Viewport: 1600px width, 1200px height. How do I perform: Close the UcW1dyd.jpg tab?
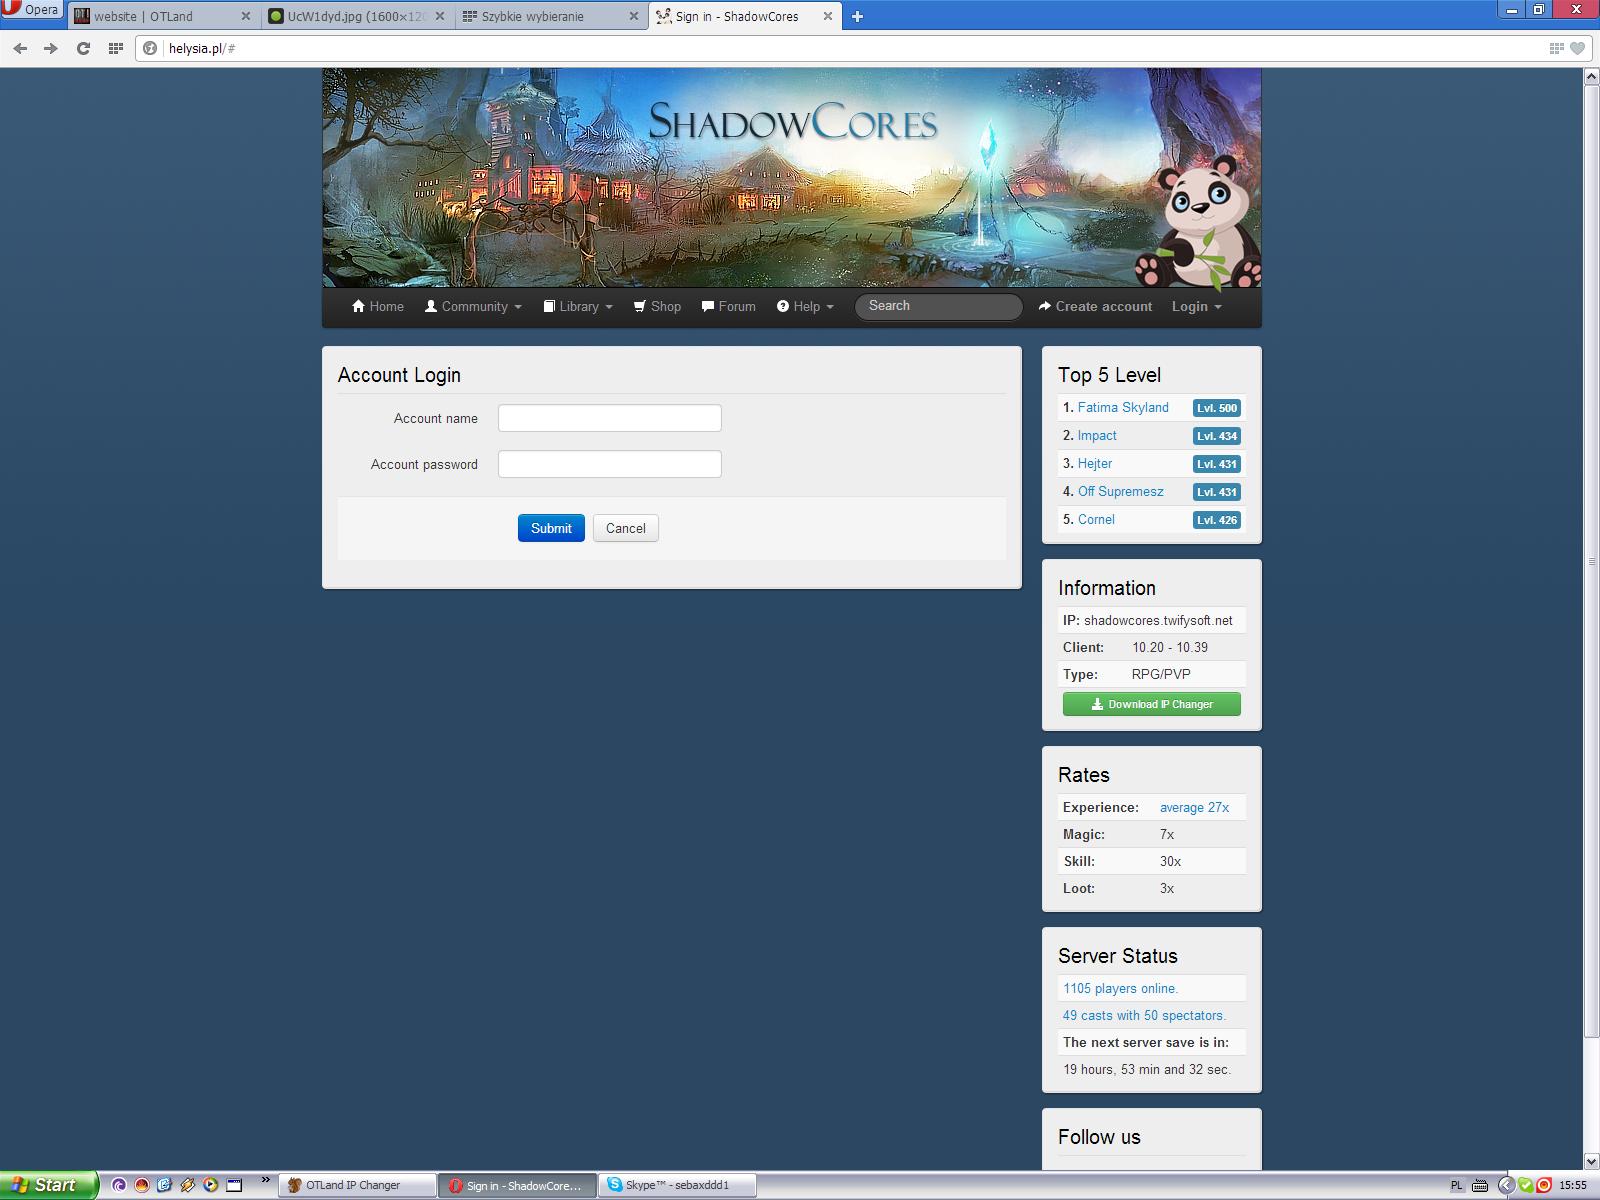[x=440, y=16]
